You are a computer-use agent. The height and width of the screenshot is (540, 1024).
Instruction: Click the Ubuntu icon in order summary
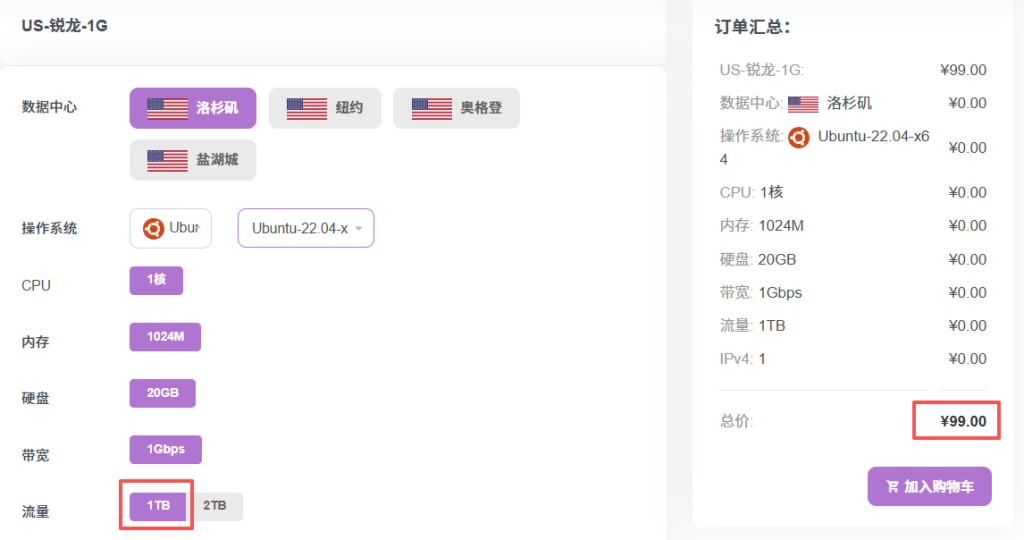(798, 137)
